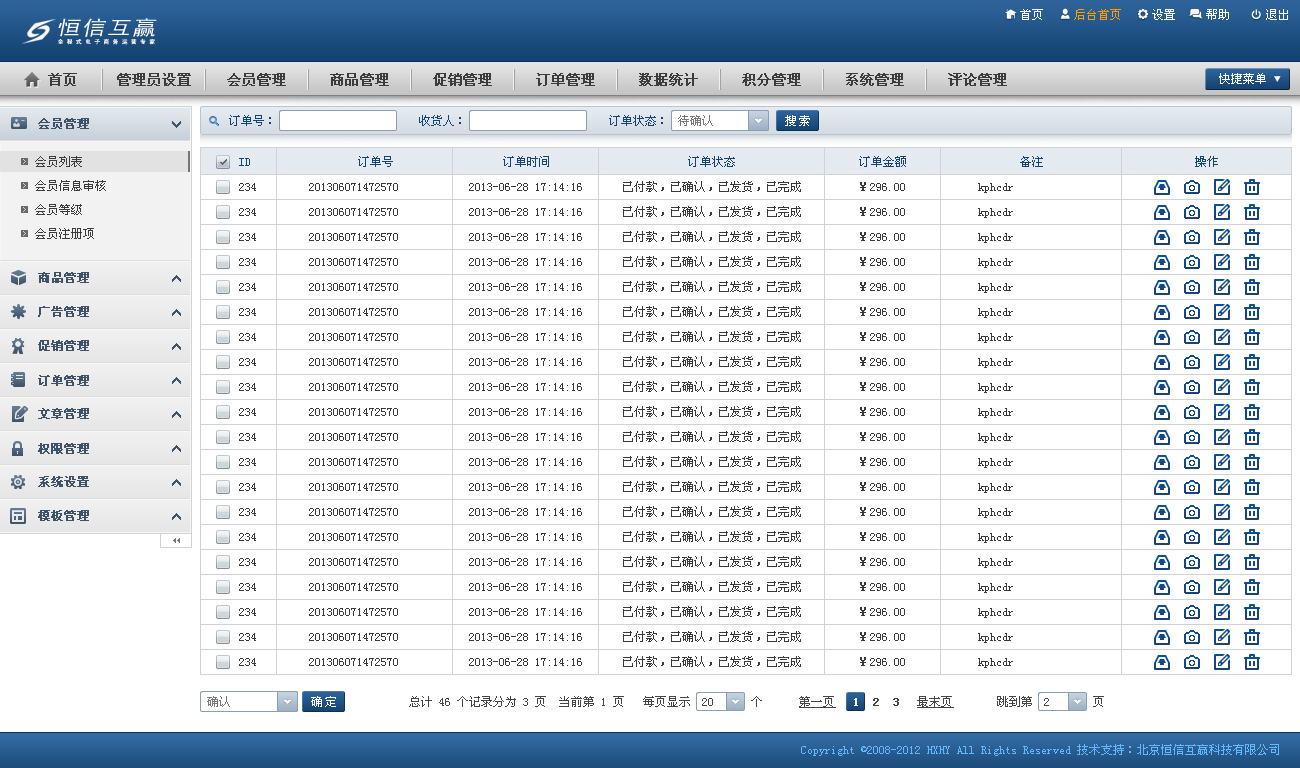Toggle the select-all checkbox next to ID header
This screenshot has width=1300, height=768.
pyautogui.click(x=223, y=162)
